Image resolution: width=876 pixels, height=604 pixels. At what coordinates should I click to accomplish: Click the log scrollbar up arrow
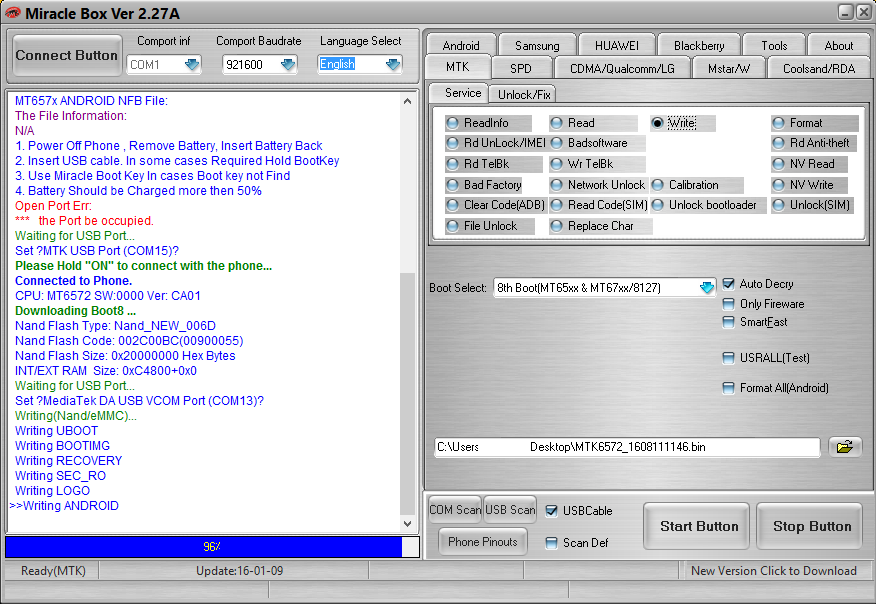407,101
